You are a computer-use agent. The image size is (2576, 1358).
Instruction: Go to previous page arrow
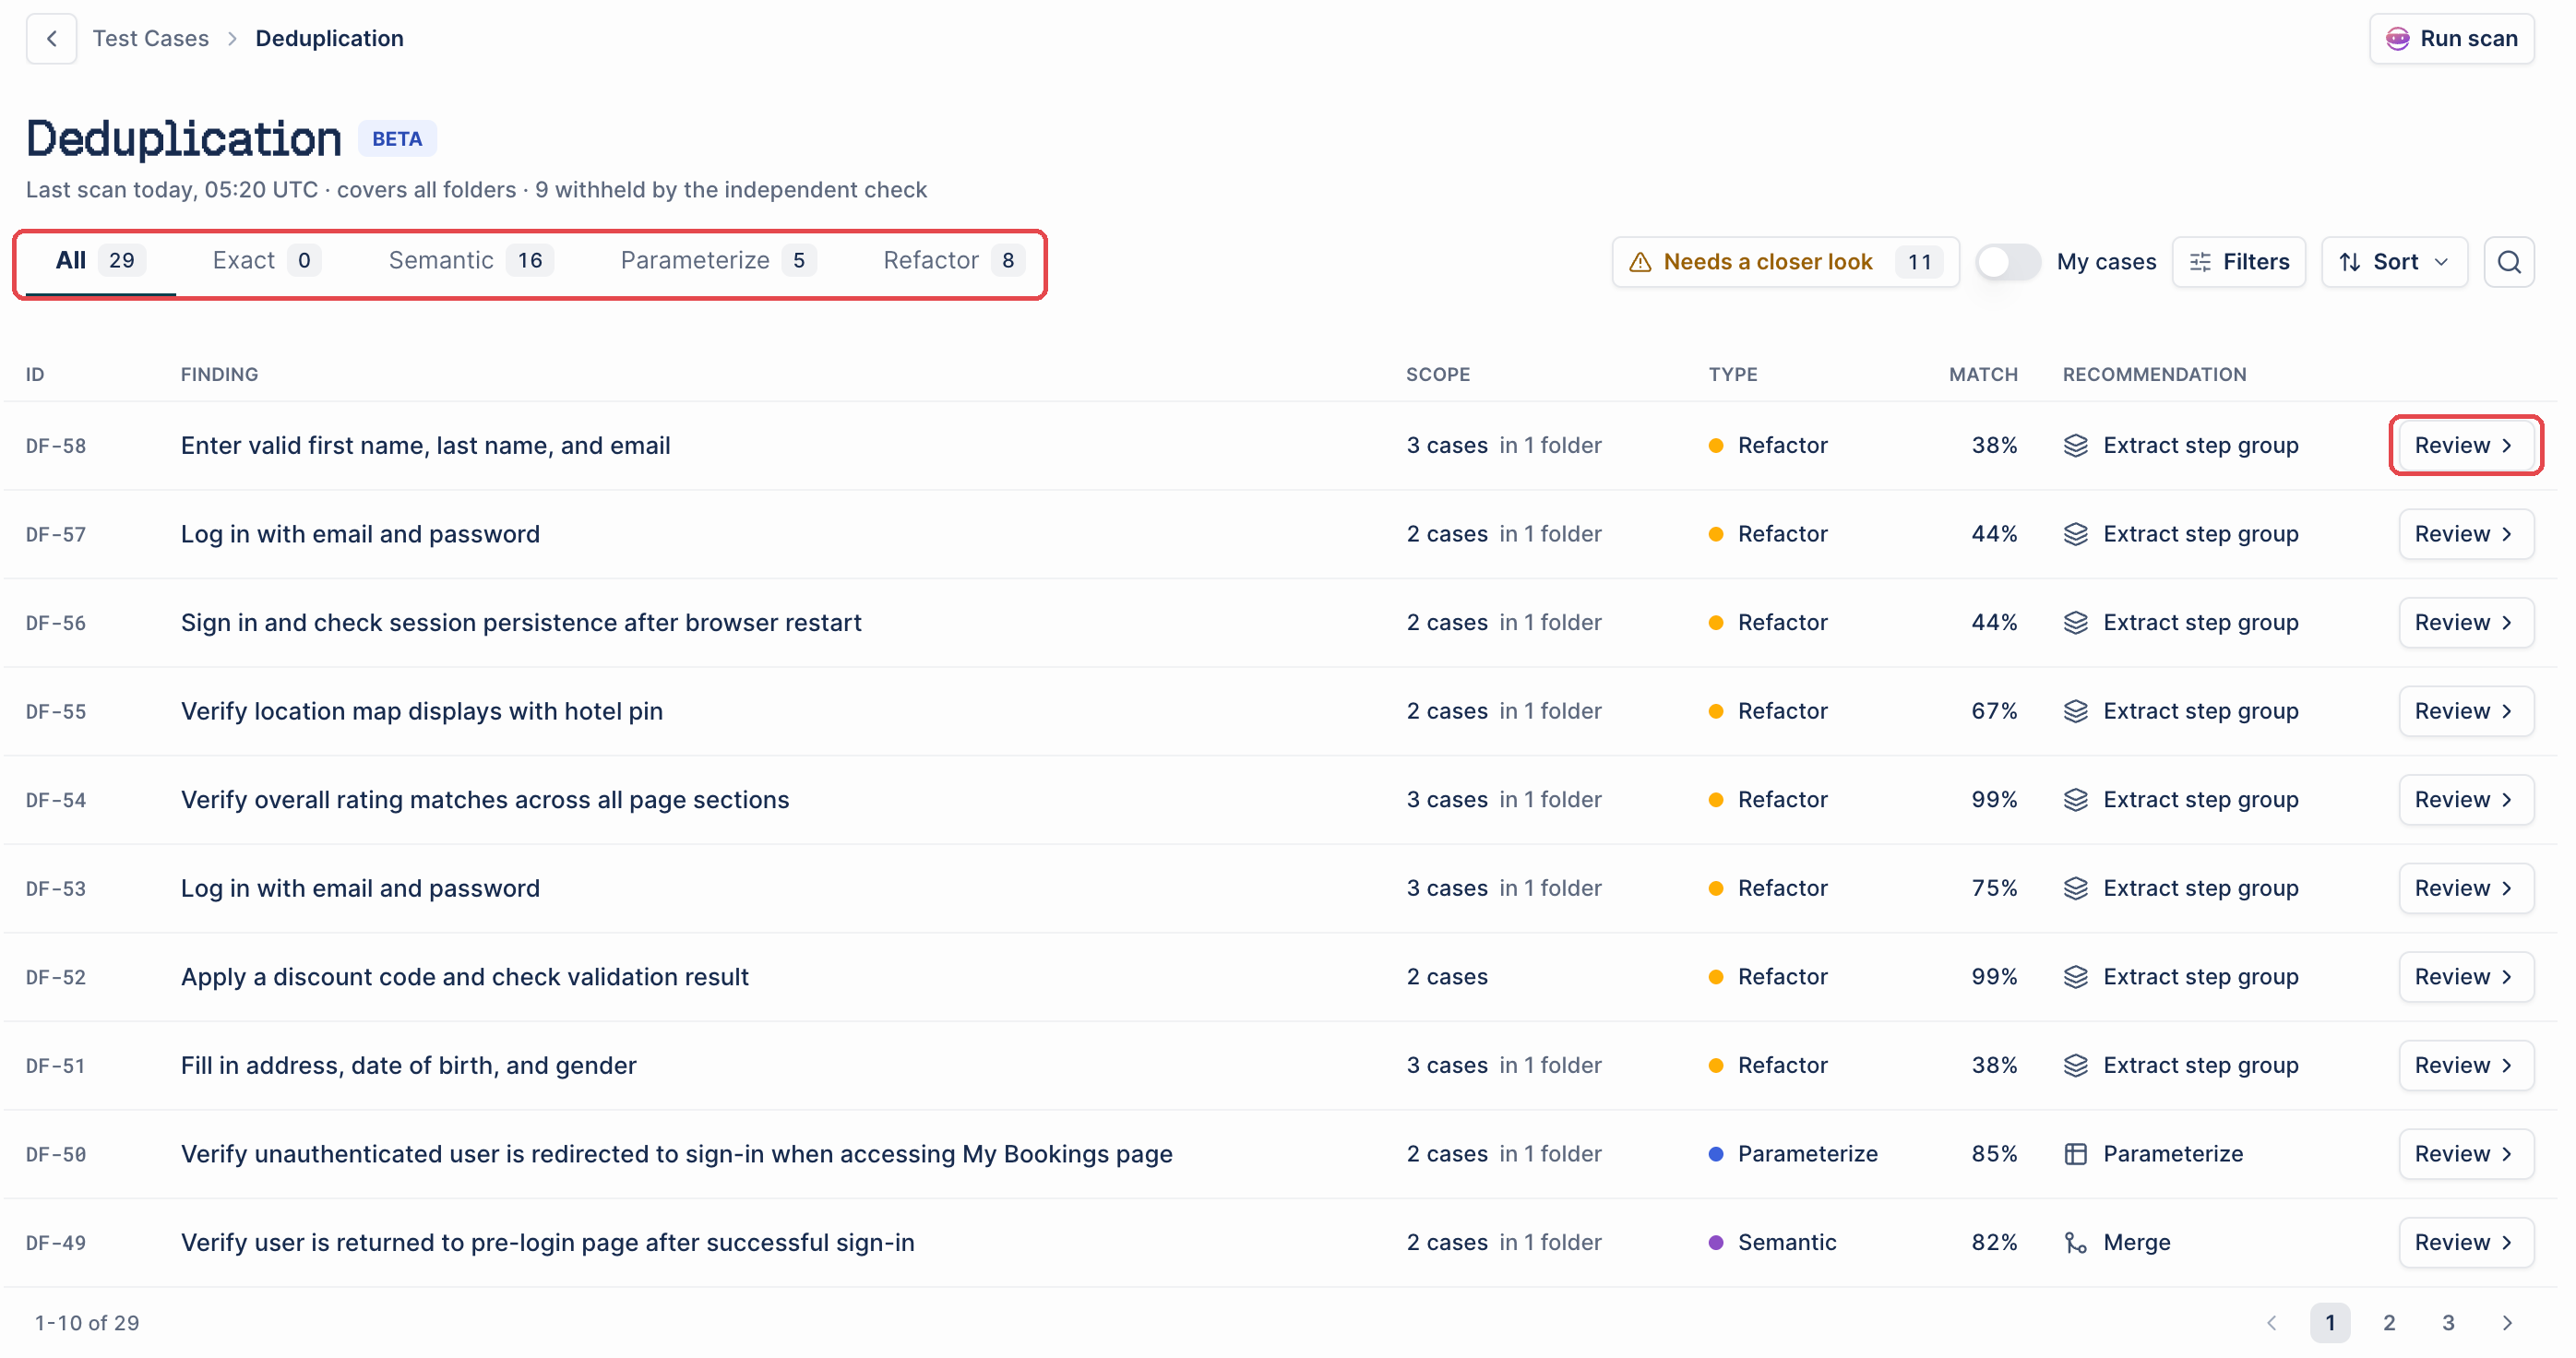pos(2270,1322)
